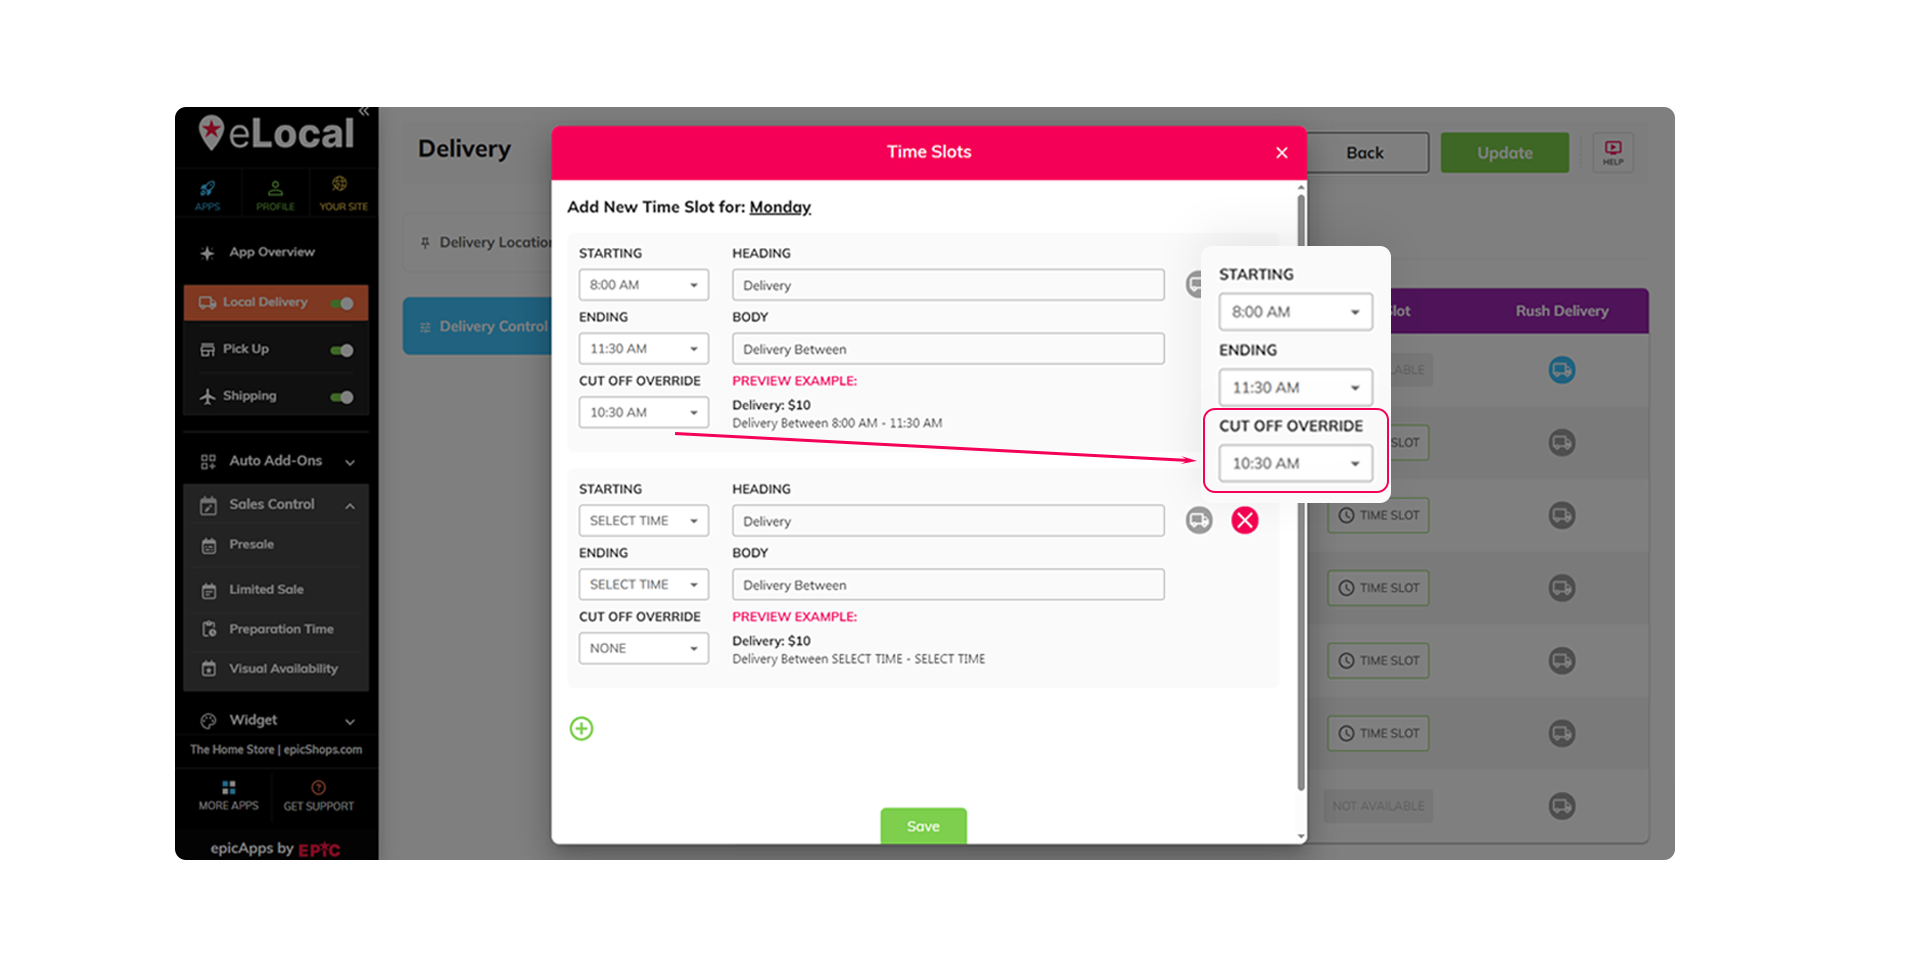Viewport: 1920px width, 953px height.
Task: Toggle Local Delivery off
Action: coord(343,302)
